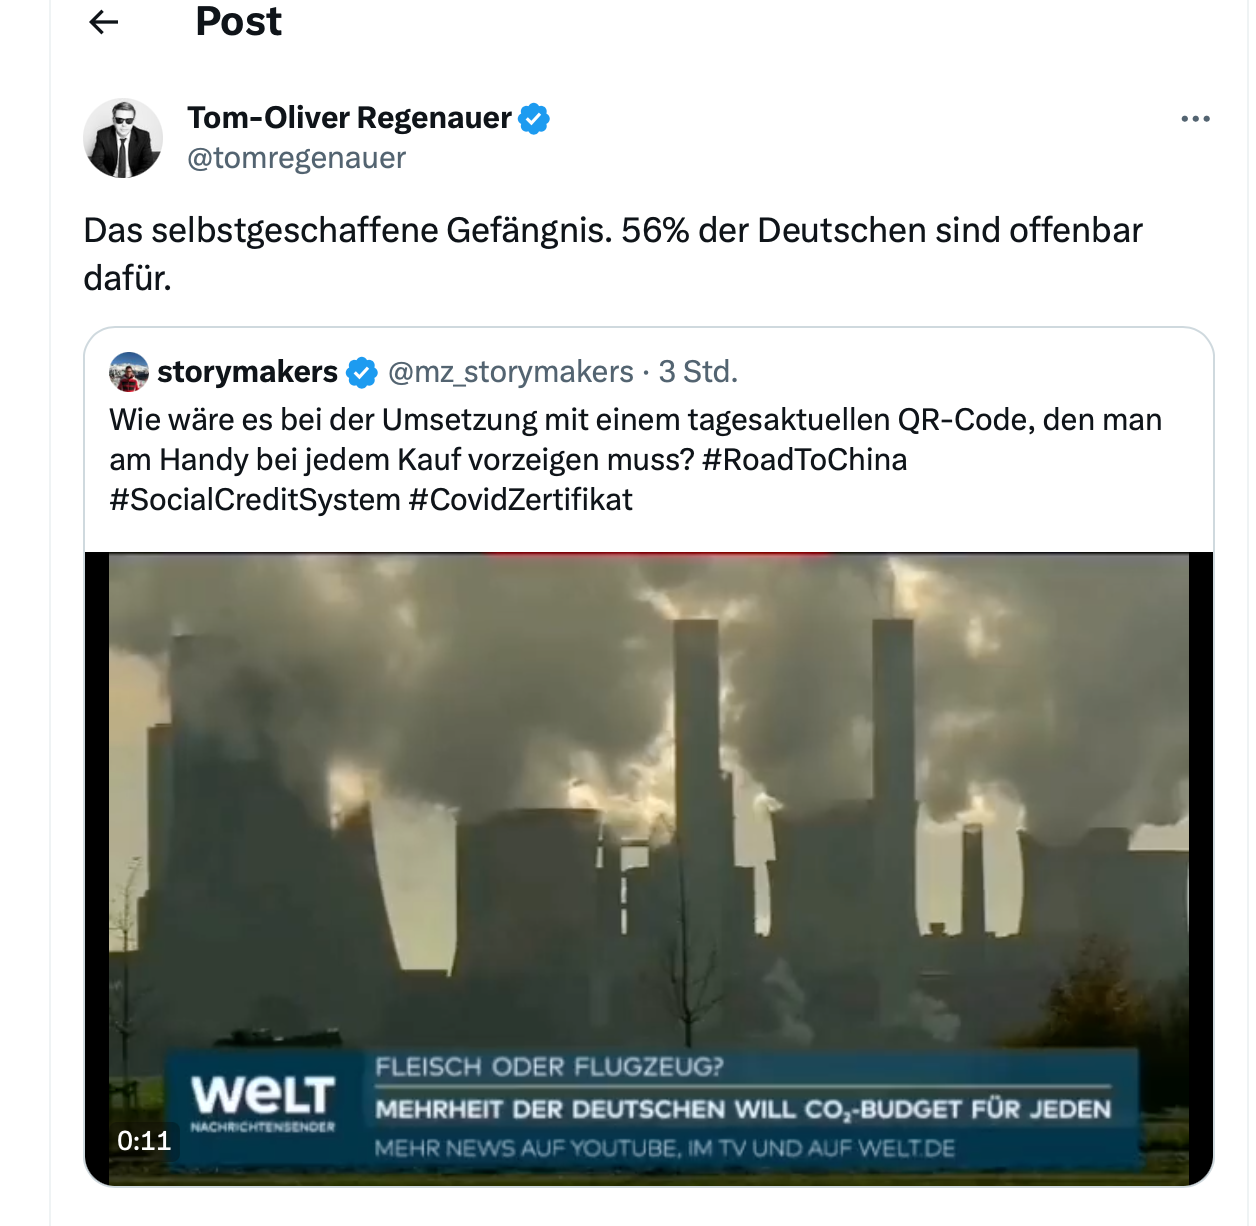Open Tom-Oliver Regenauer's profile picture

click(123, 138)
